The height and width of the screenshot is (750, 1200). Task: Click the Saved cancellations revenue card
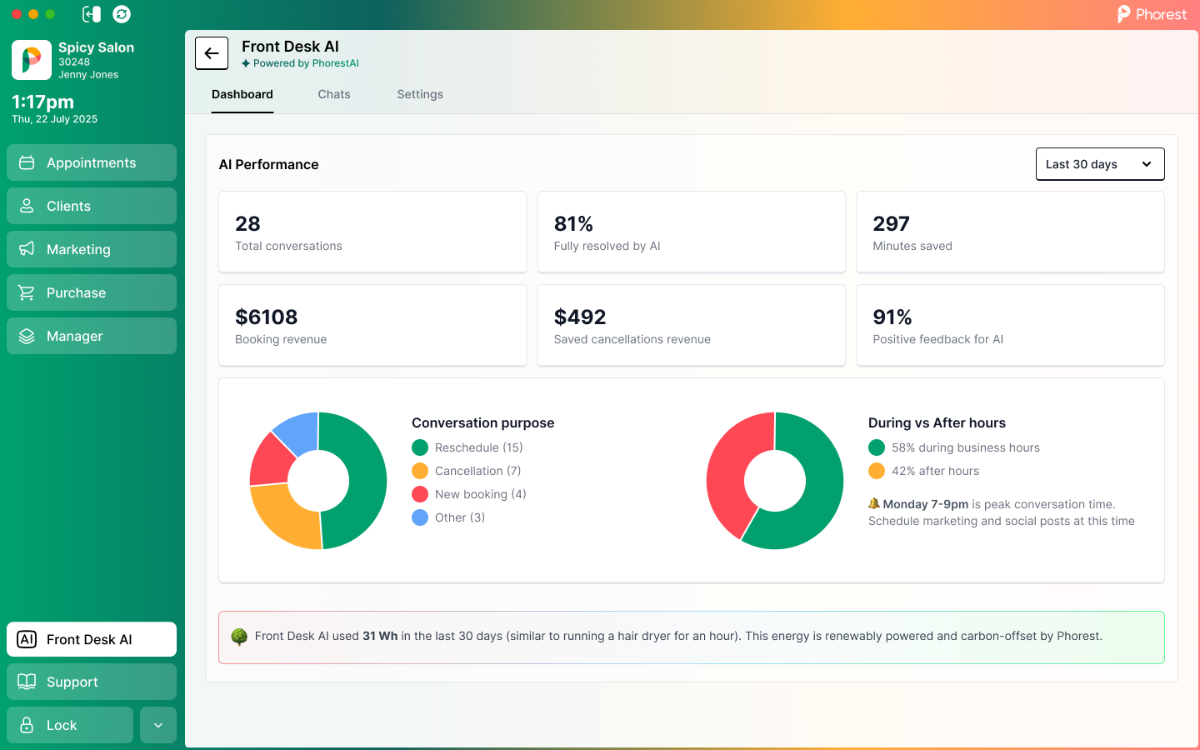pyautogui.click(x=692, y=325)
